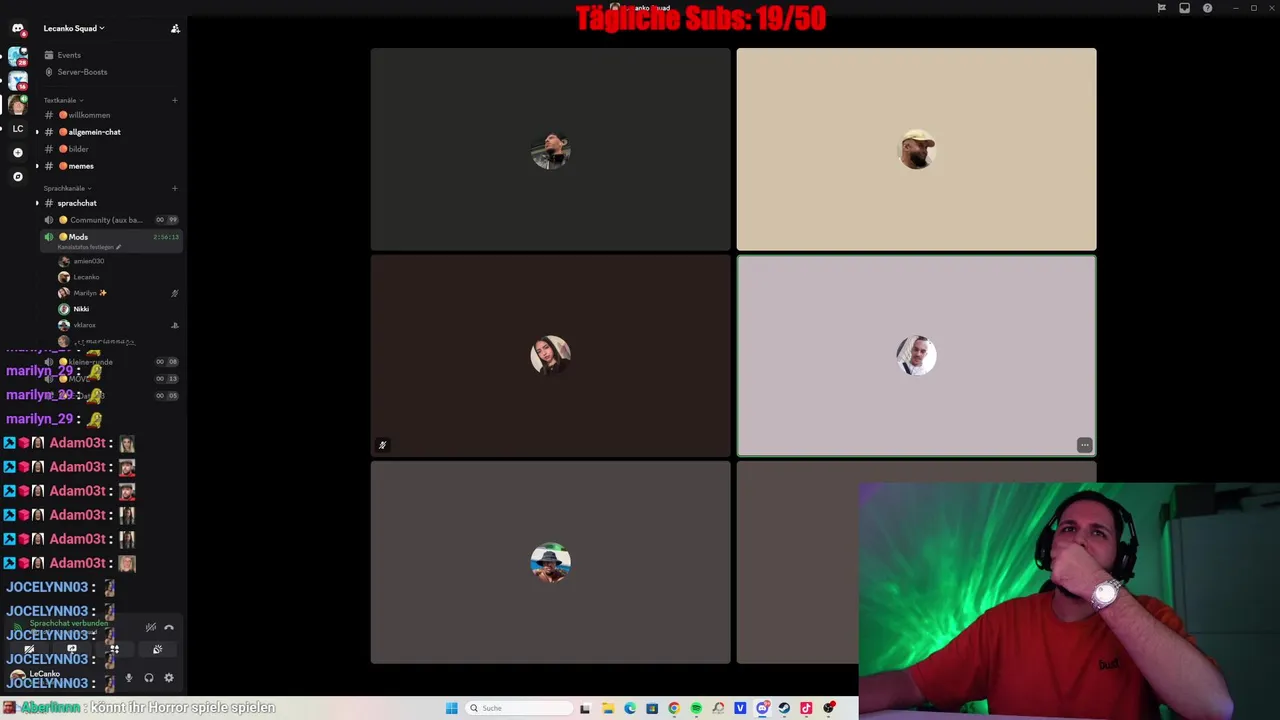1280x720 pixels.
Task: Click the bottom-left video tile with the hat avatar
Action: click(x=550, y=562)
